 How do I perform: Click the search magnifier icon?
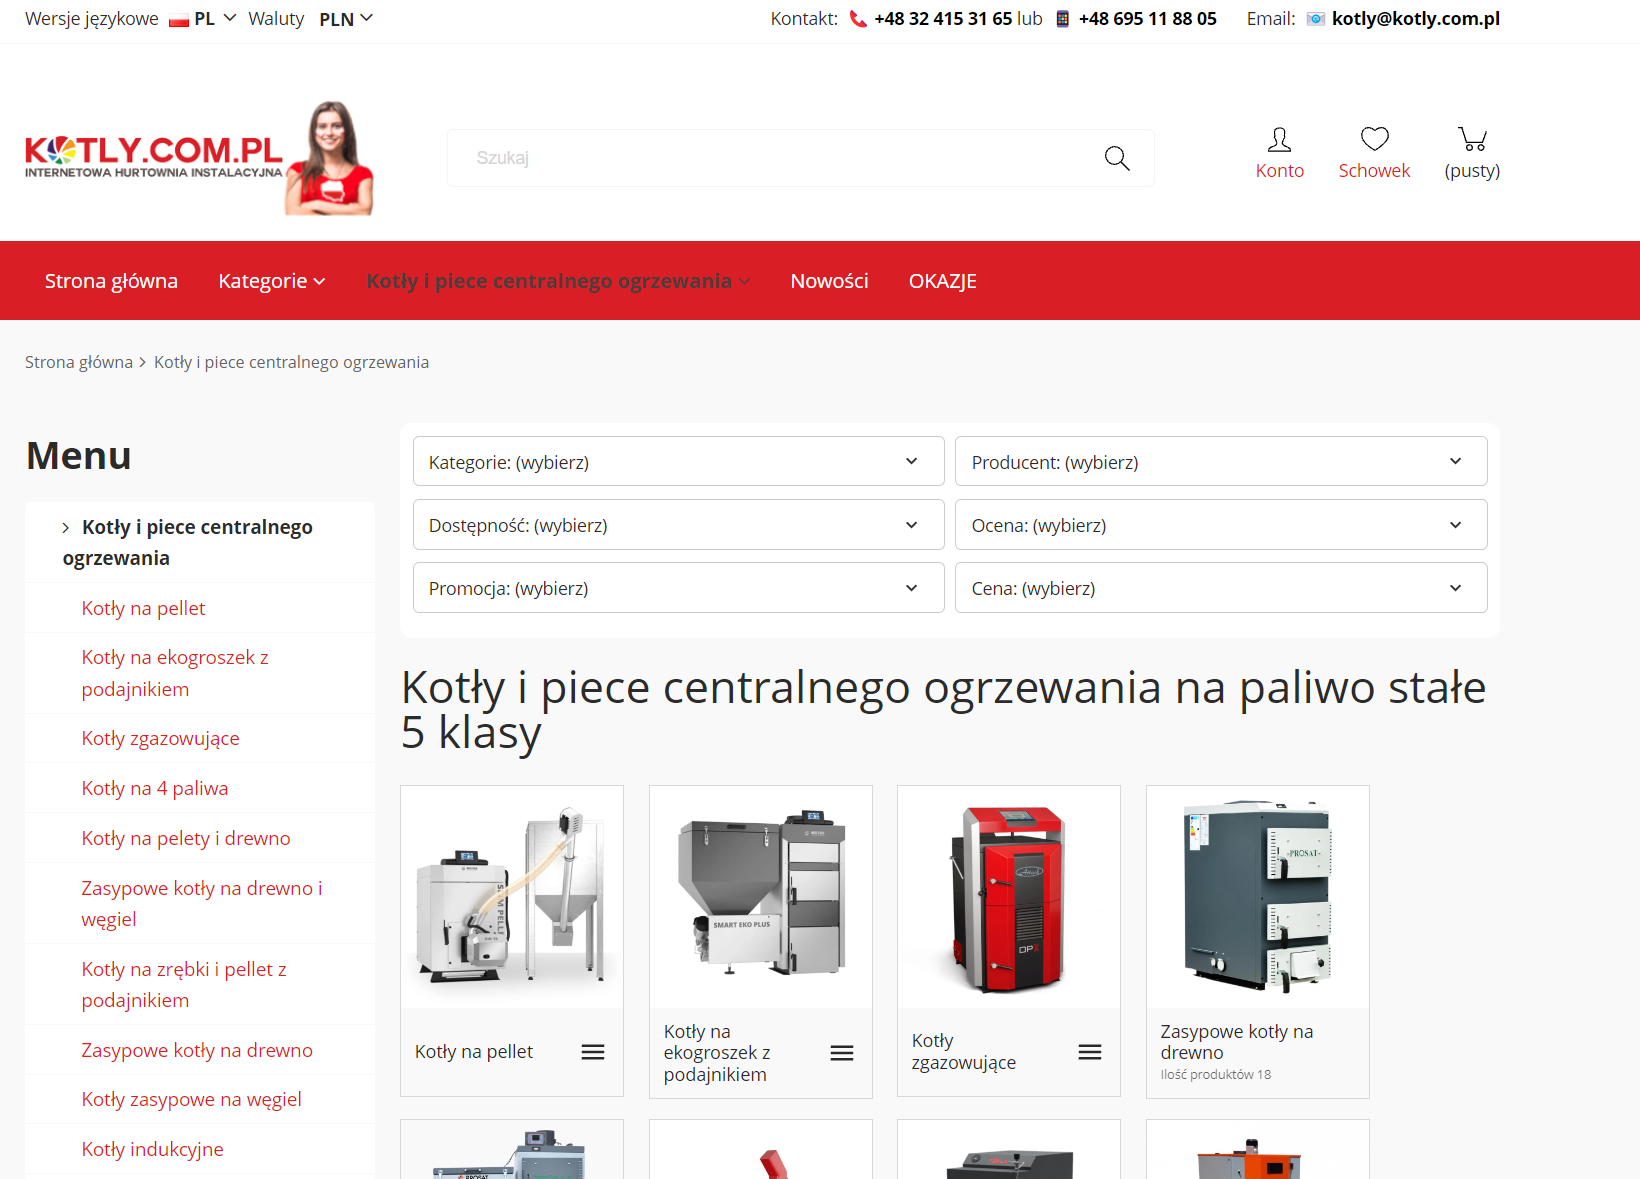[x=1117, y=158]
